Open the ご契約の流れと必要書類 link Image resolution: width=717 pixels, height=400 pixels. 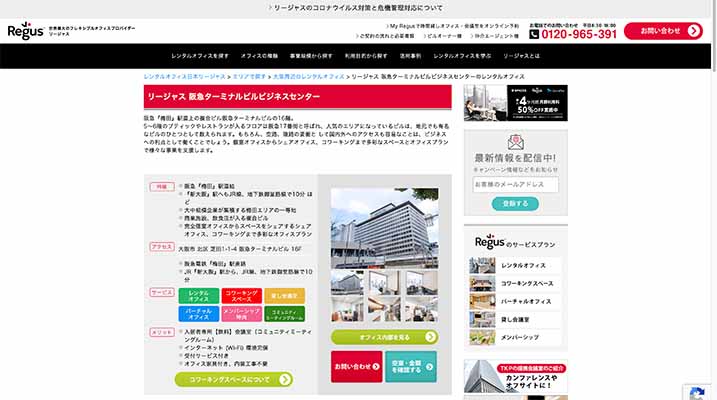(x=385, y=36)
